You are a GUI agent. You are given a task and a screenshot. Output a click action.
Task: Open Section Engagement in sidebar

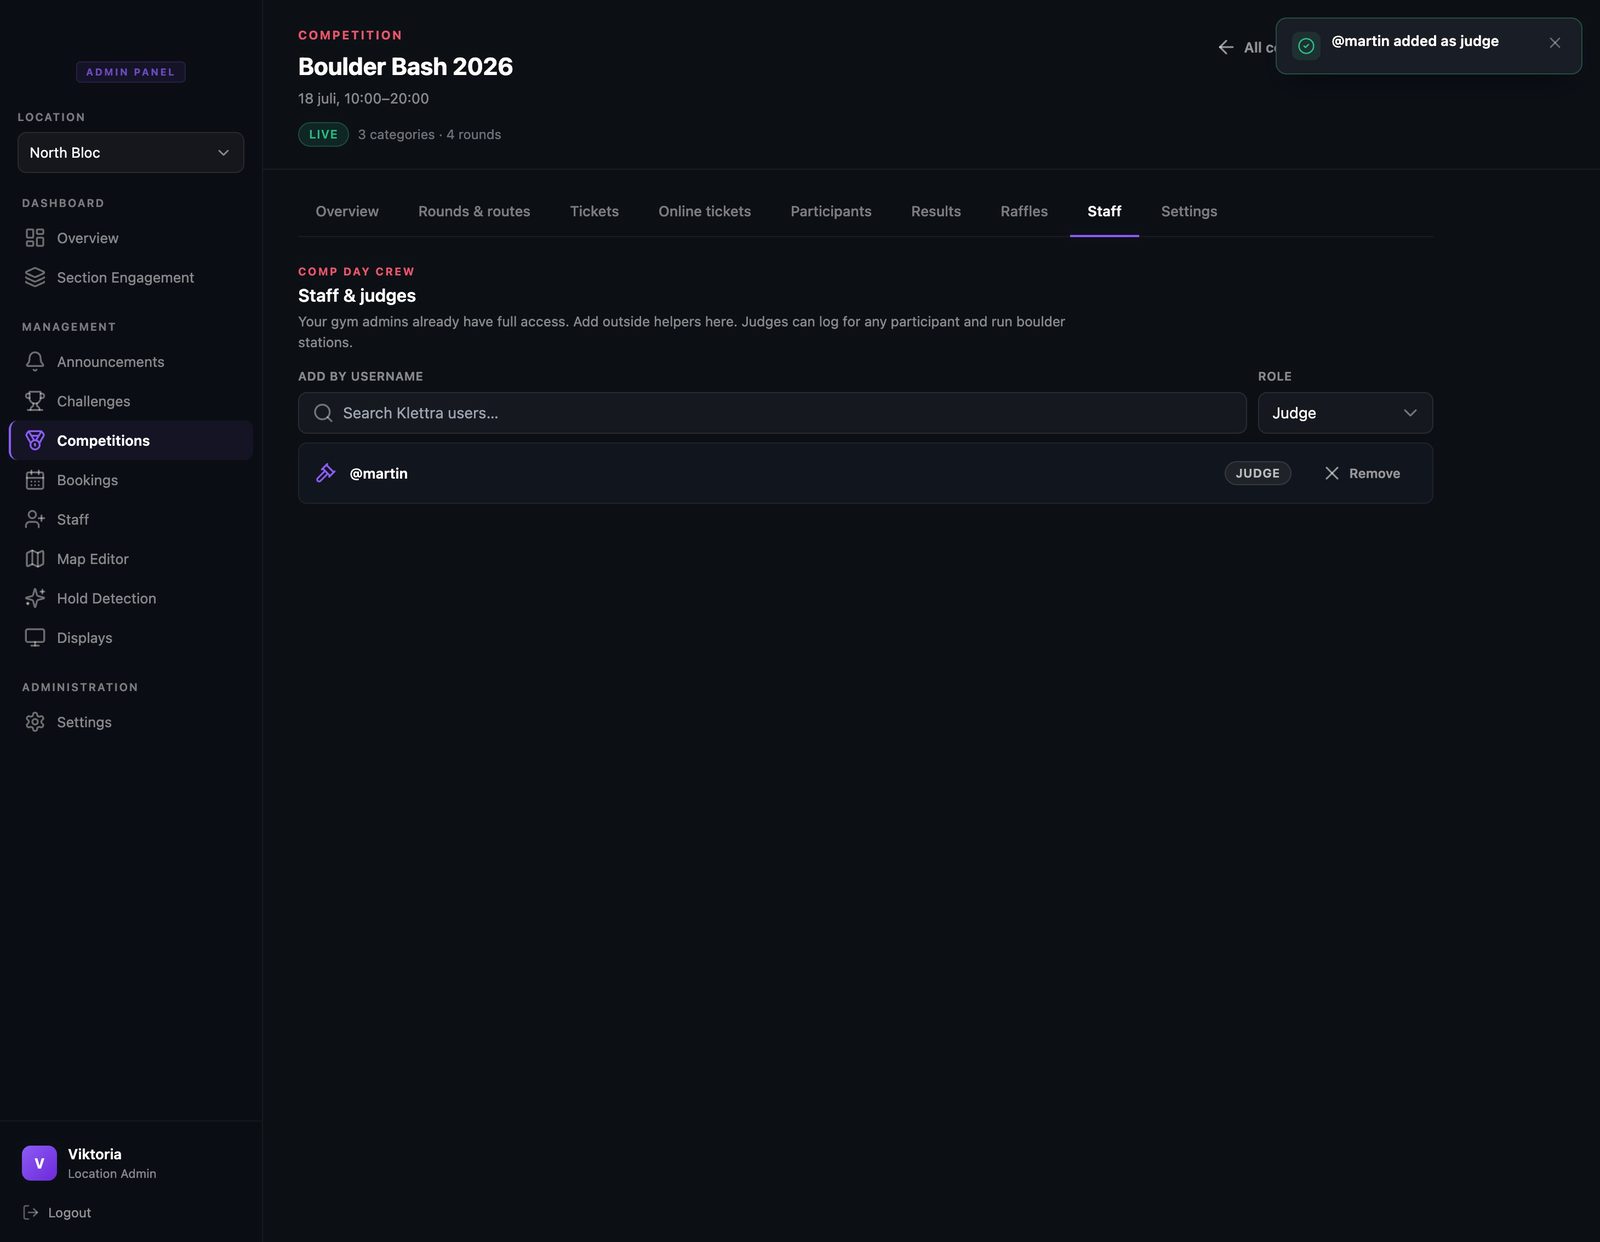pos(131,277)
